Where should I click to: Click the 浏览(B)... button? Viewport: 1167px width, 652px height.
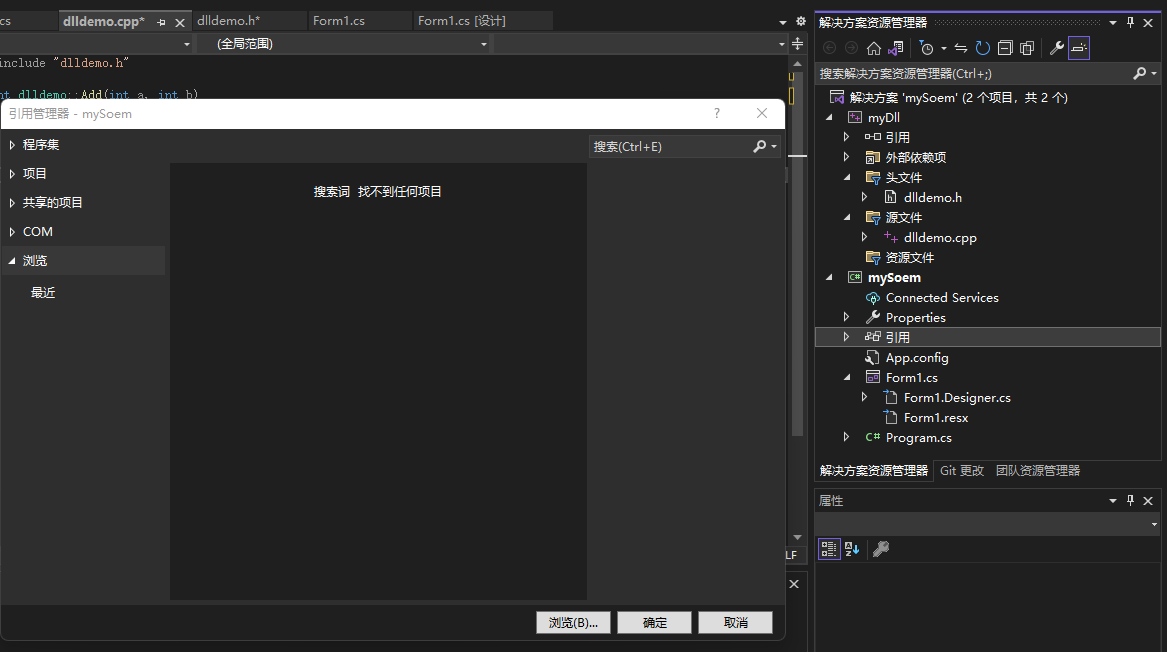click(x=573, y=623)
